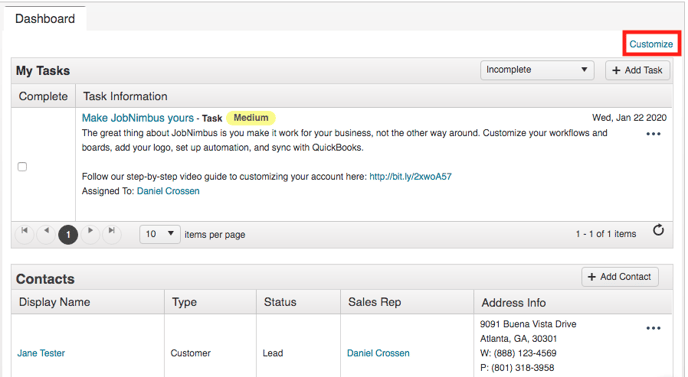Click the My Tasks panel title
This screenshot has width=688, height=377.
pyautogui.click(x=43, y=71)
